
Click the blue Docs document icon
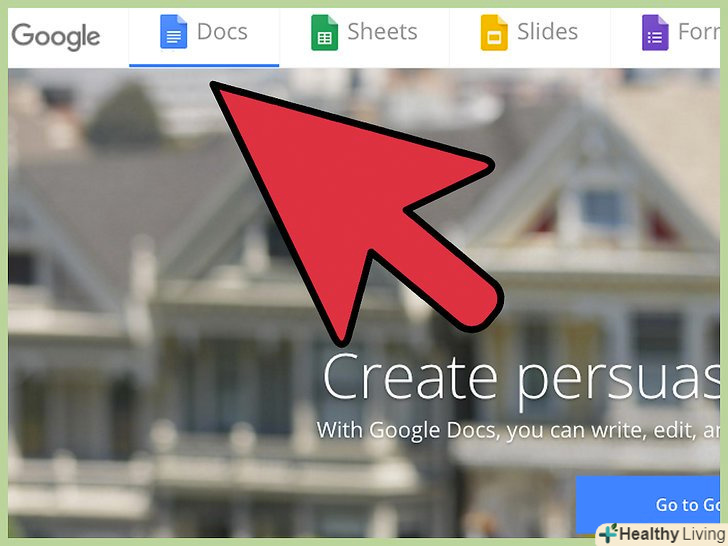point(173,32)
